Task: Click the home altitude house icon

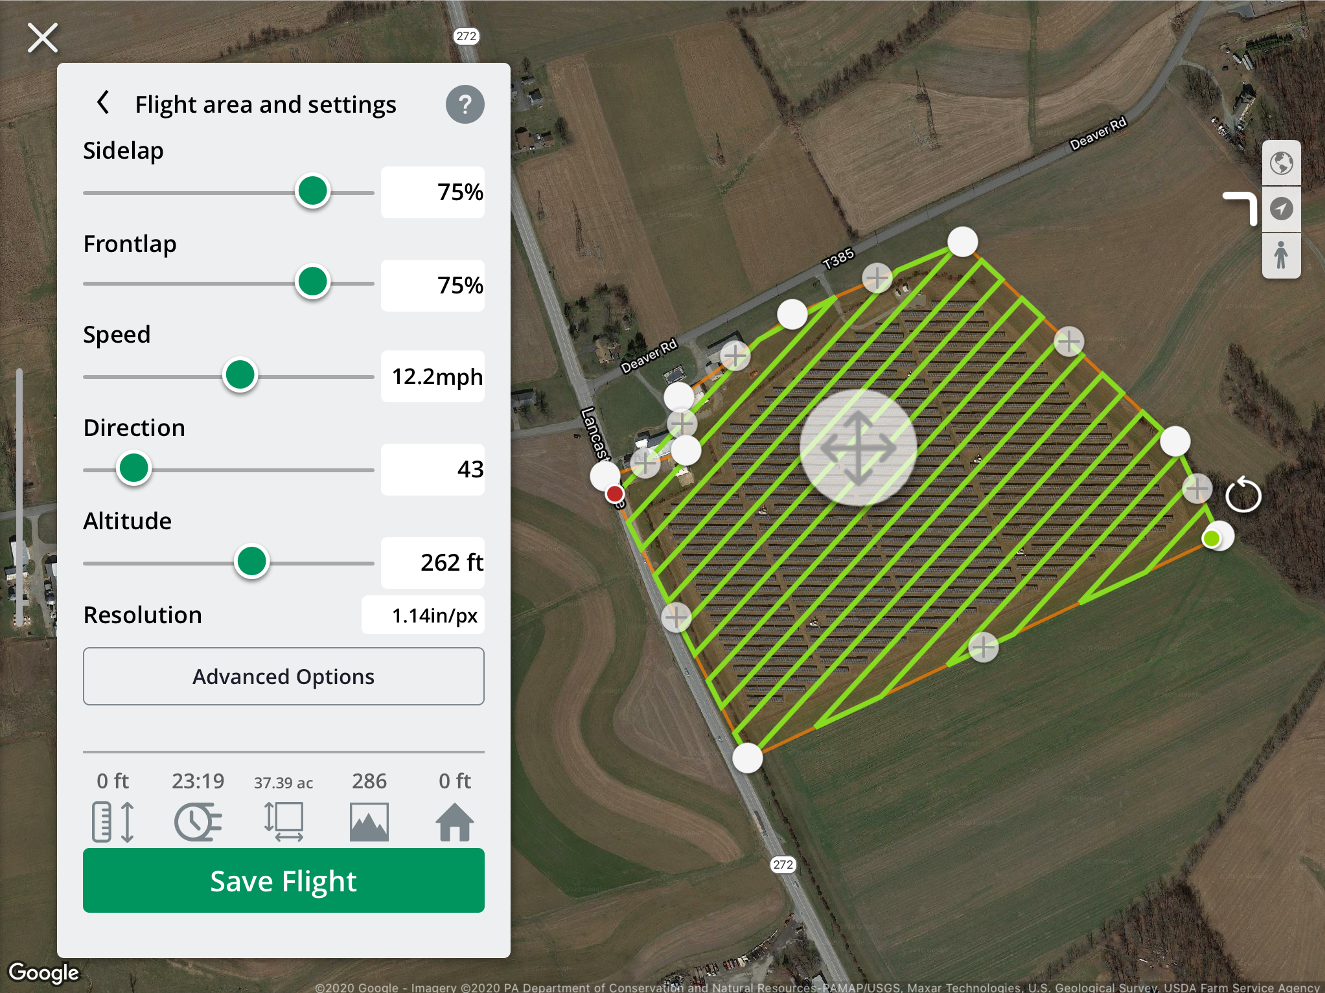Action: pos(455,822)
